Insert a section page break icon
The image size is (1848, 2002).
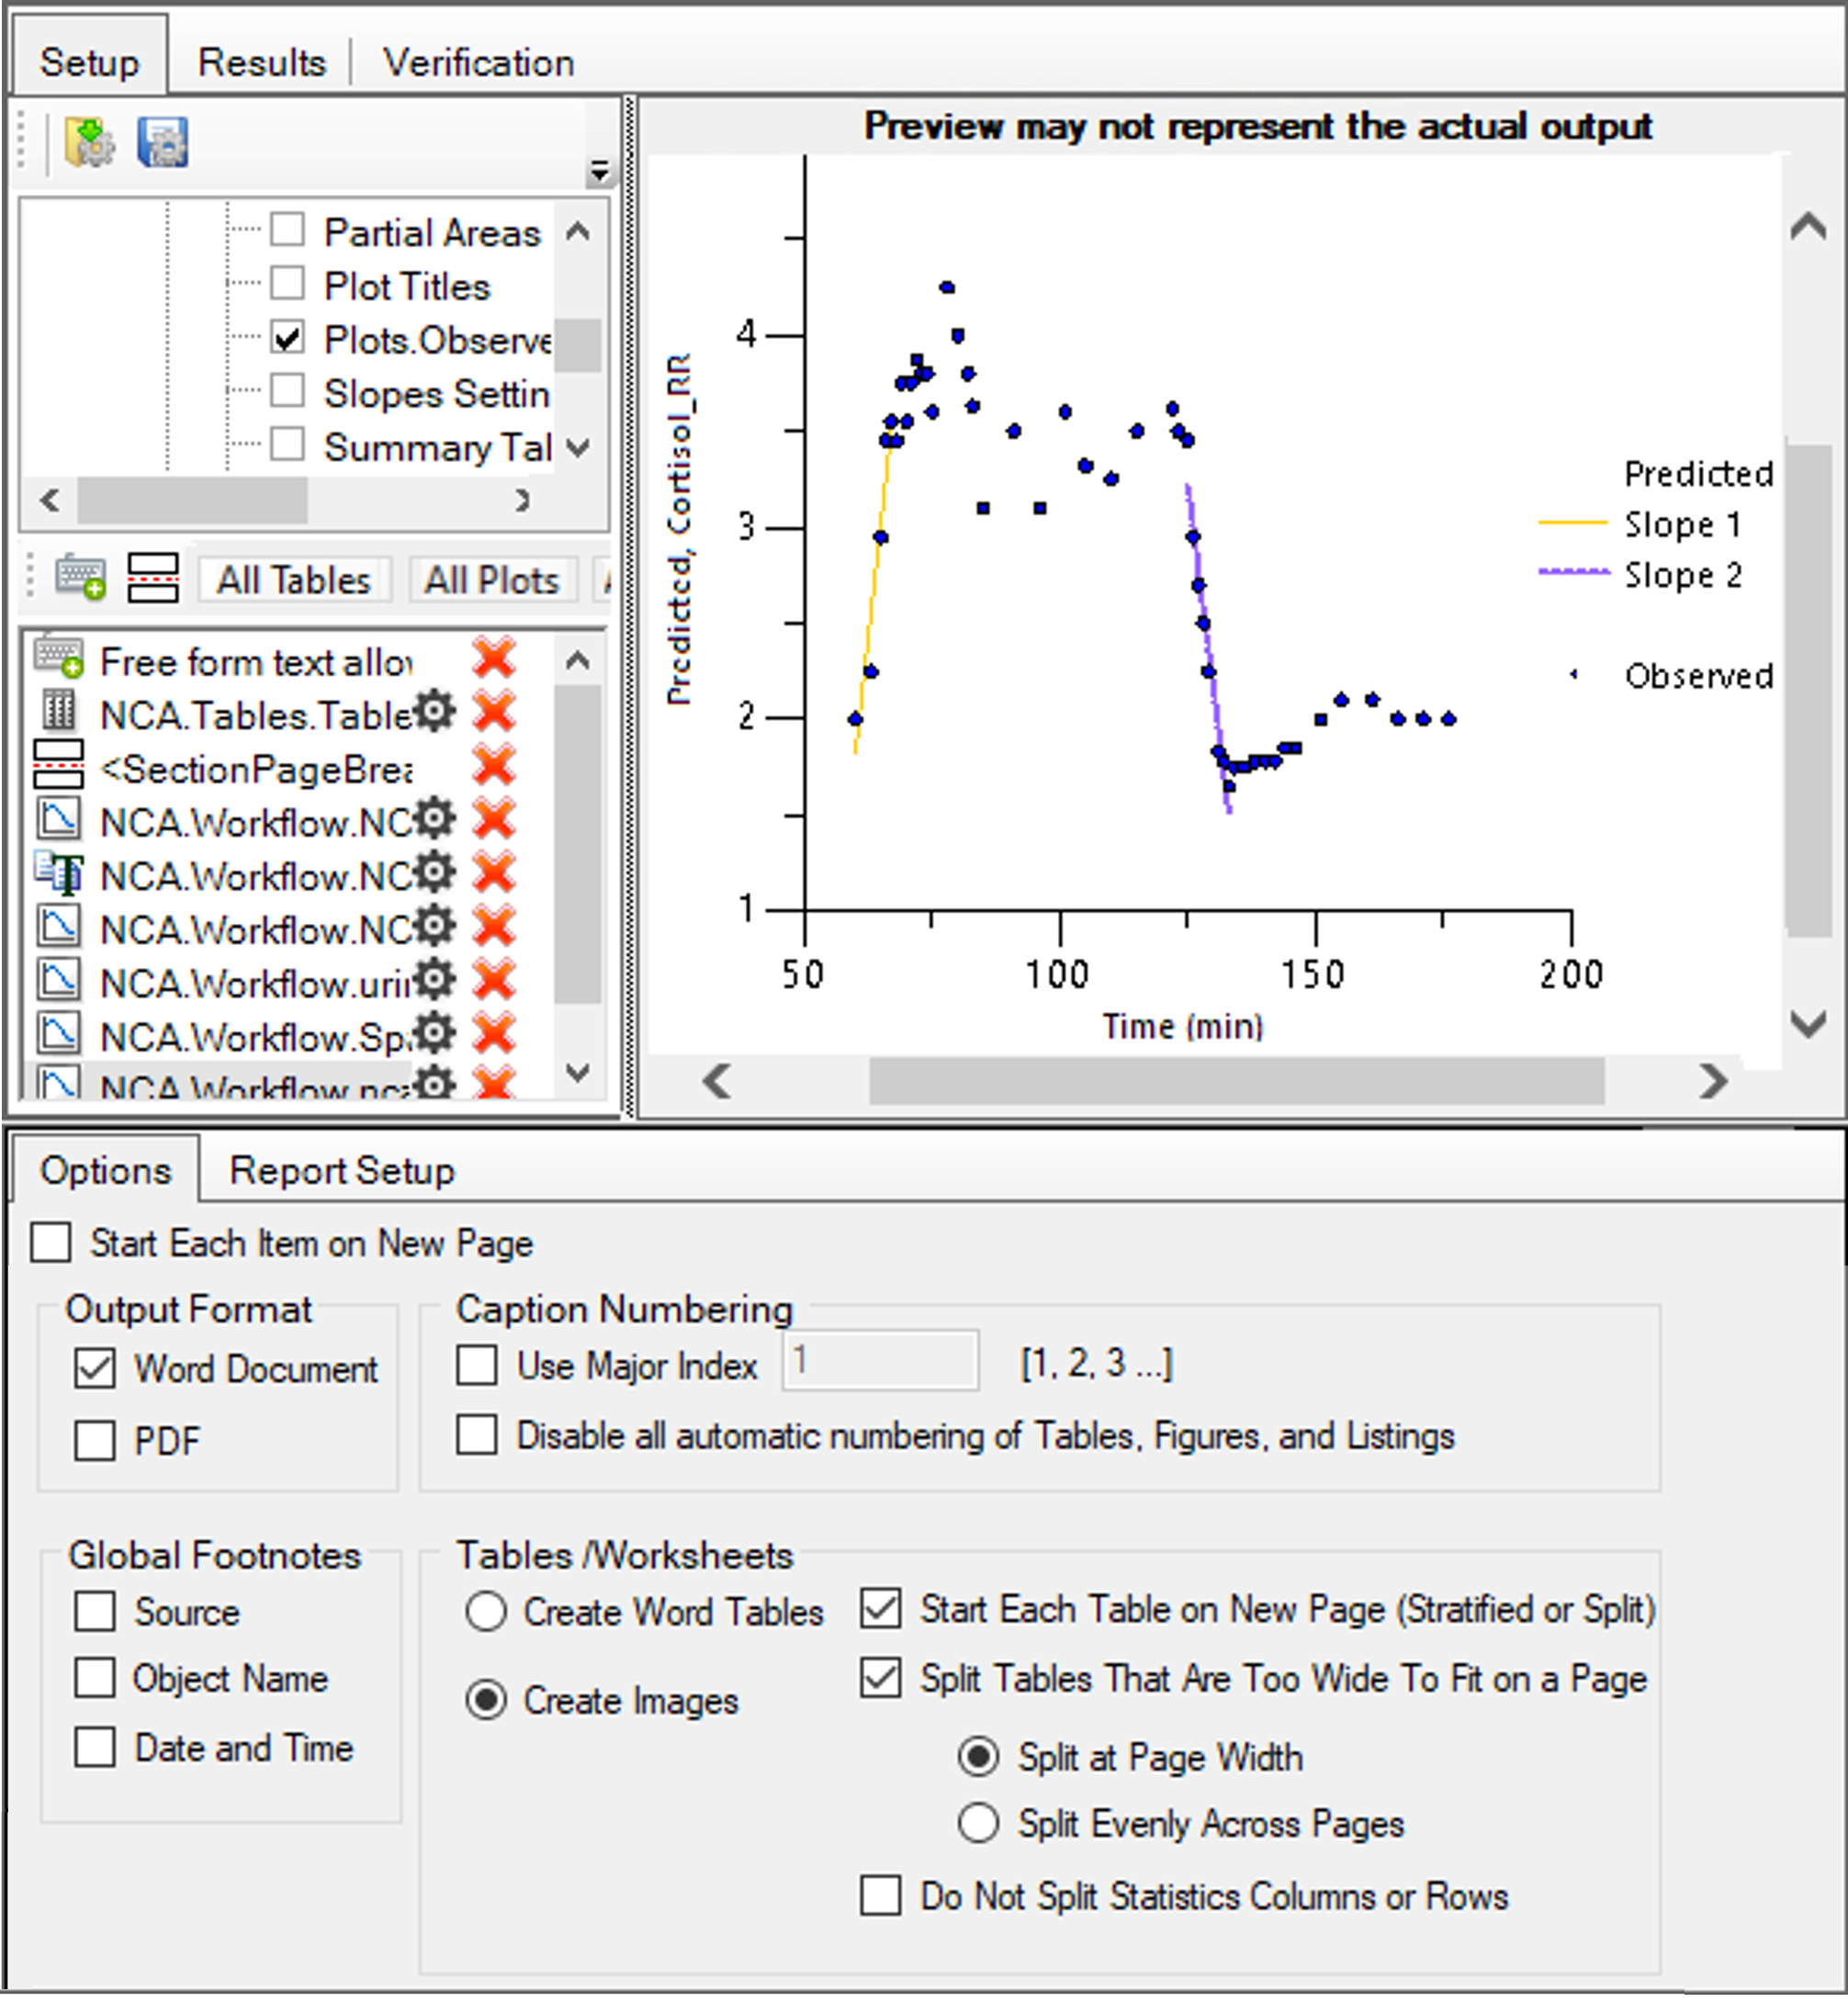pyautogui.click(x=153, y=577)
